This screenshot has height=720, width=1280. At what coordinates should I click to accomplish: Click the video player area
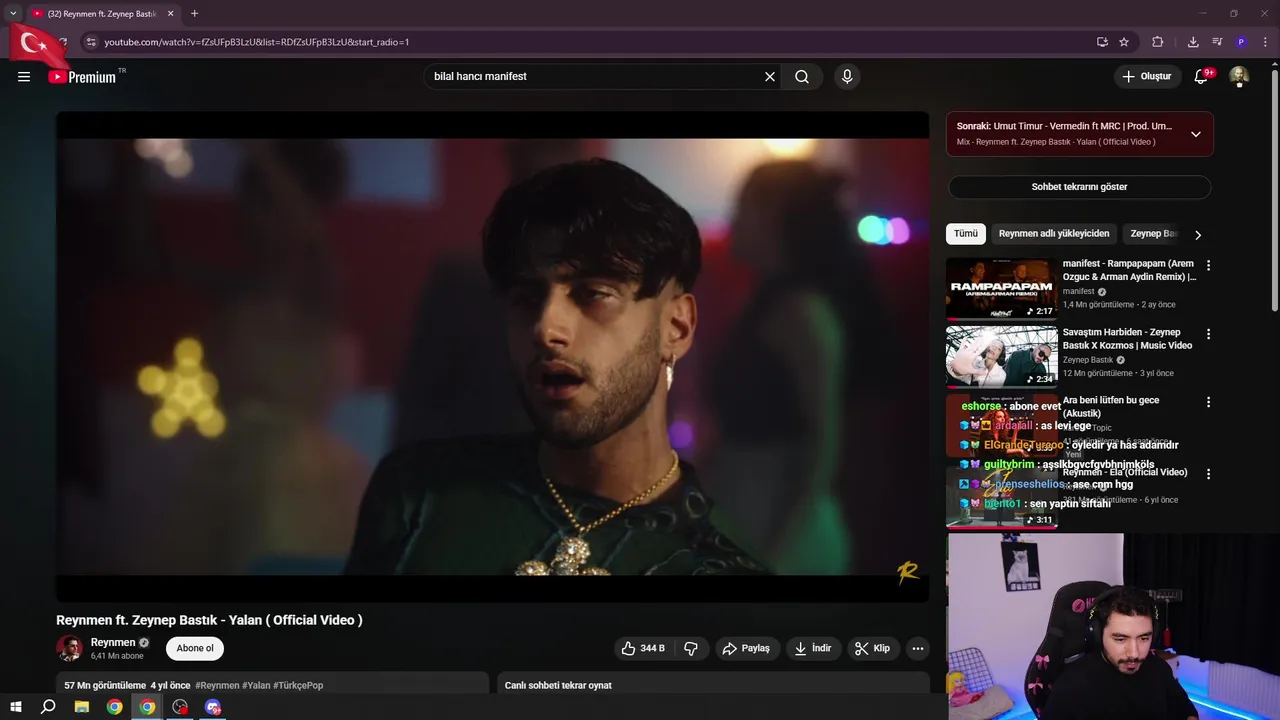point(492,356)
